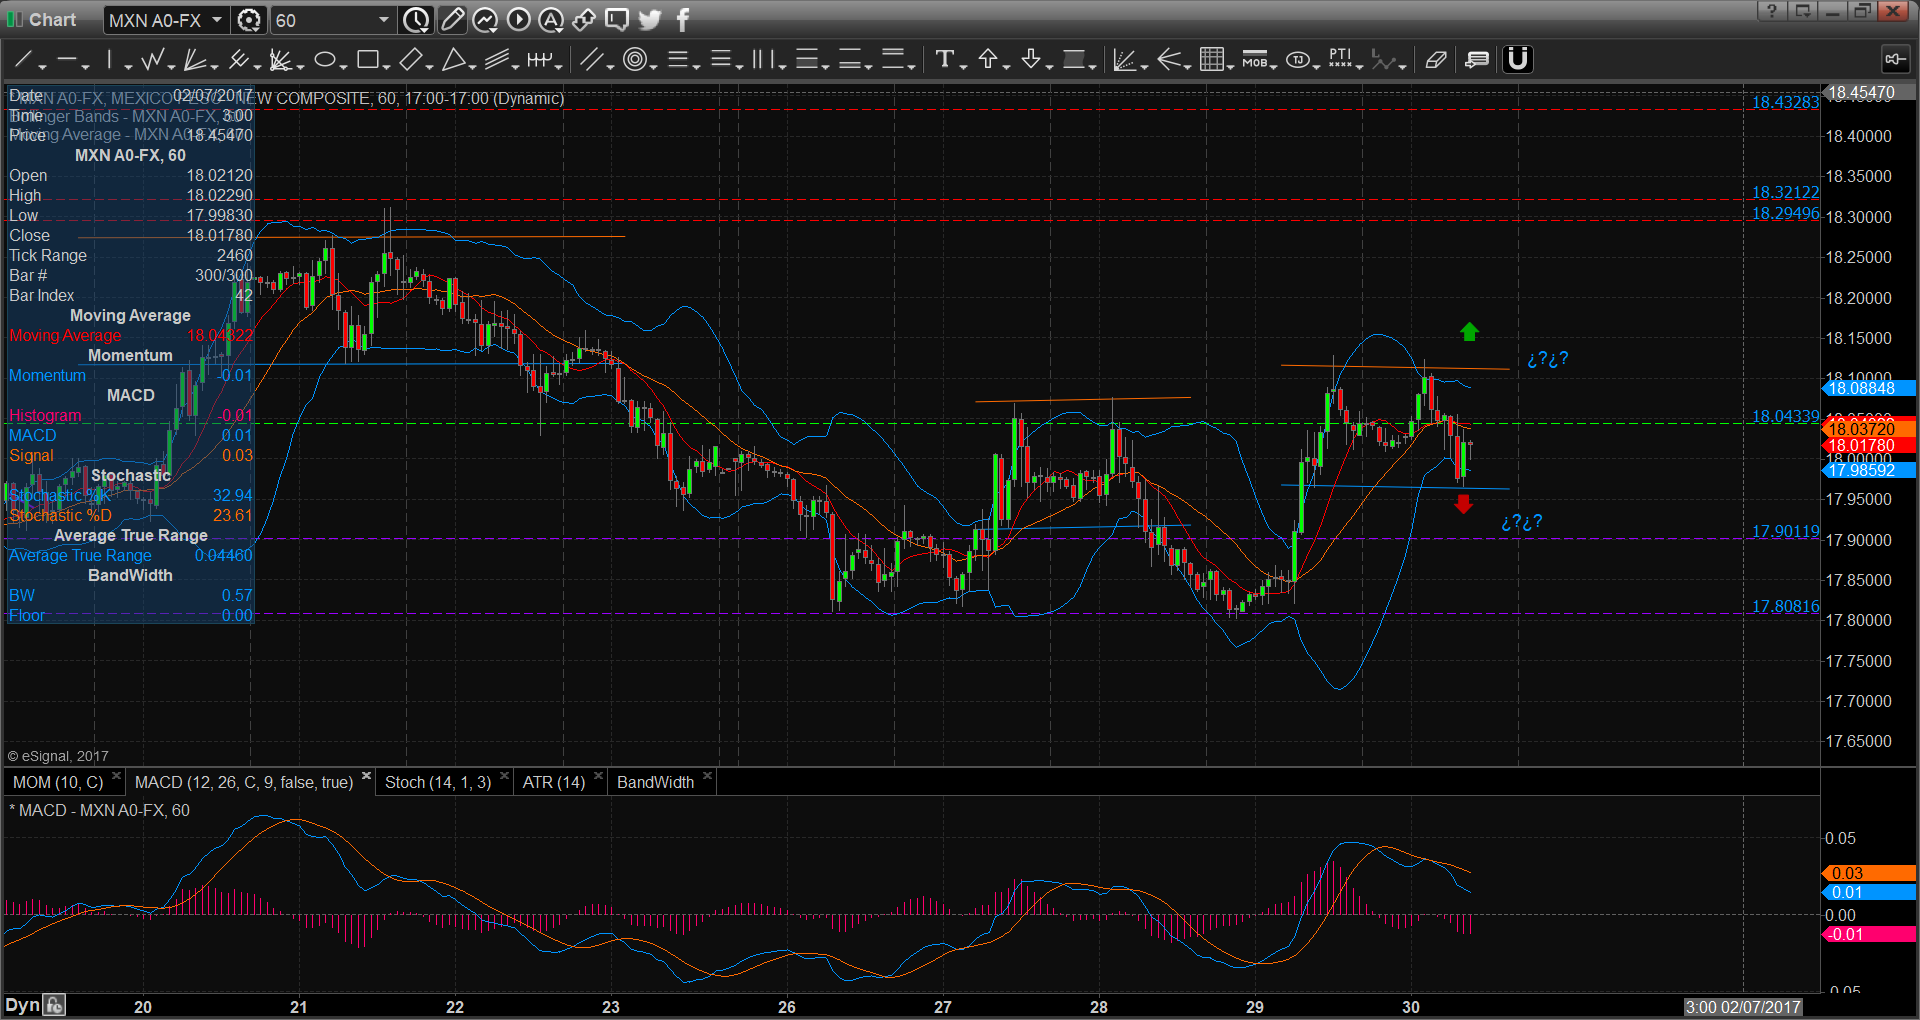Open the help question mark button
This screenshot has height=1020, width=1920.
[x=1771, y=11]
